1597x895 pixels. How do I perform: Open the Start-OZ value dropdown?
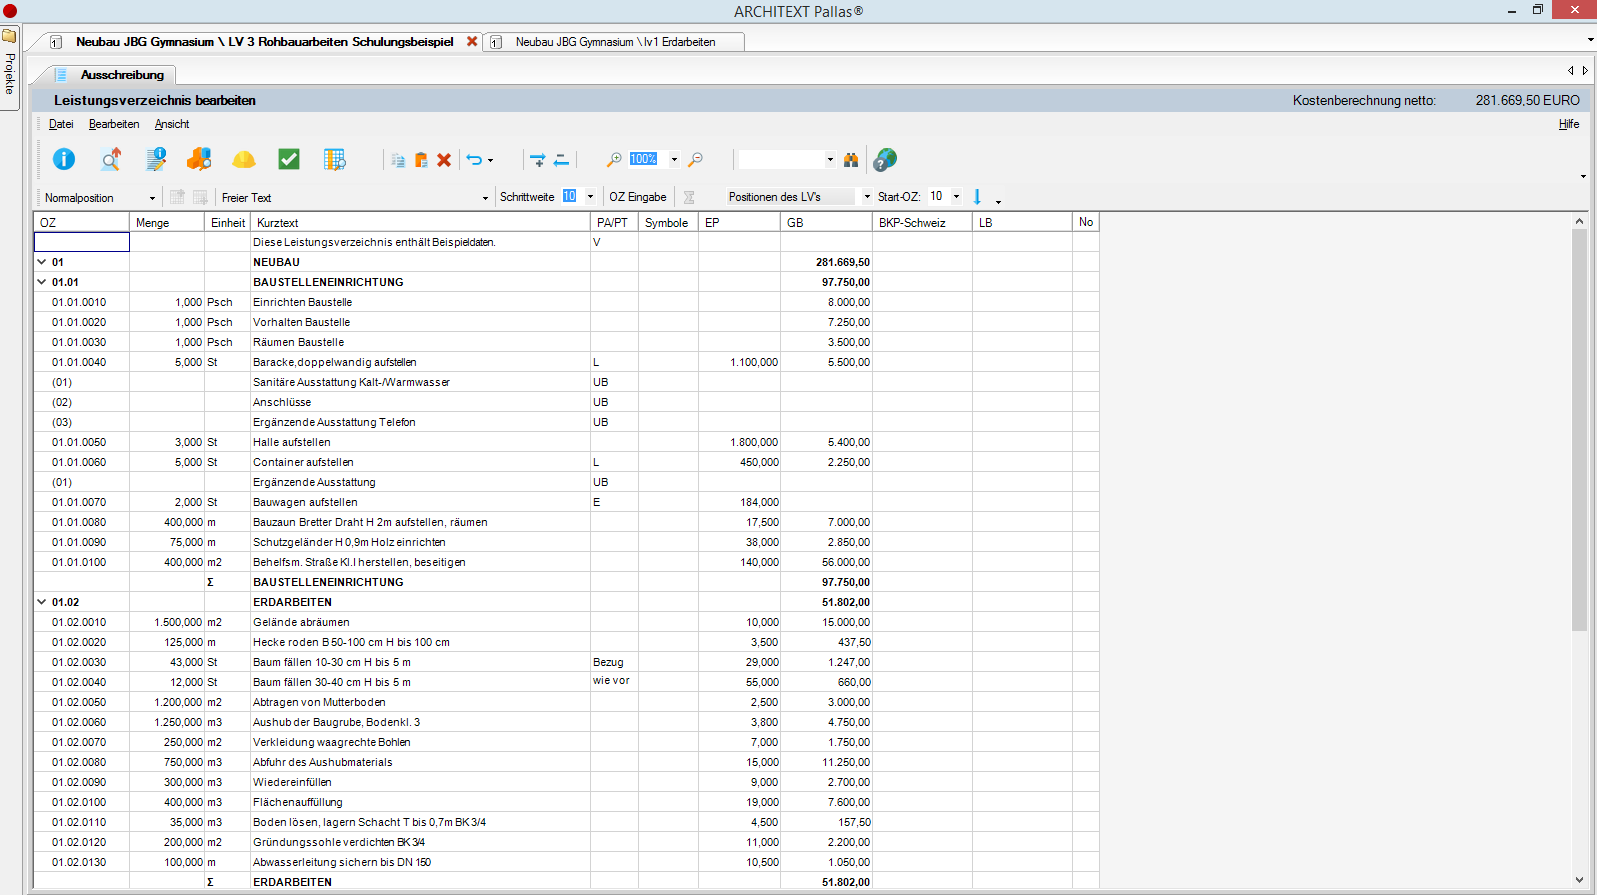click(956, 197)
